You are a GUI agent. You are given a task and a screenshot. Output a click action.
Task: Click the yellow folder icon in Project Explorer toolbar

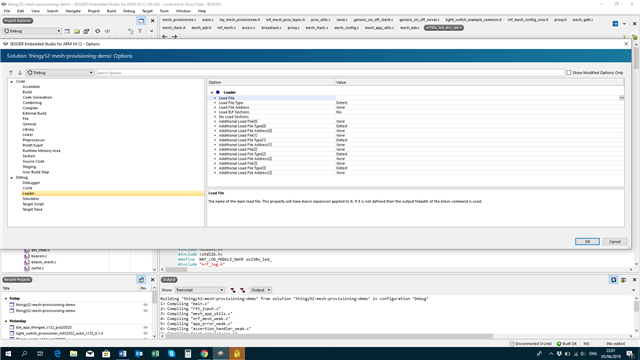(x=77, y=31)
